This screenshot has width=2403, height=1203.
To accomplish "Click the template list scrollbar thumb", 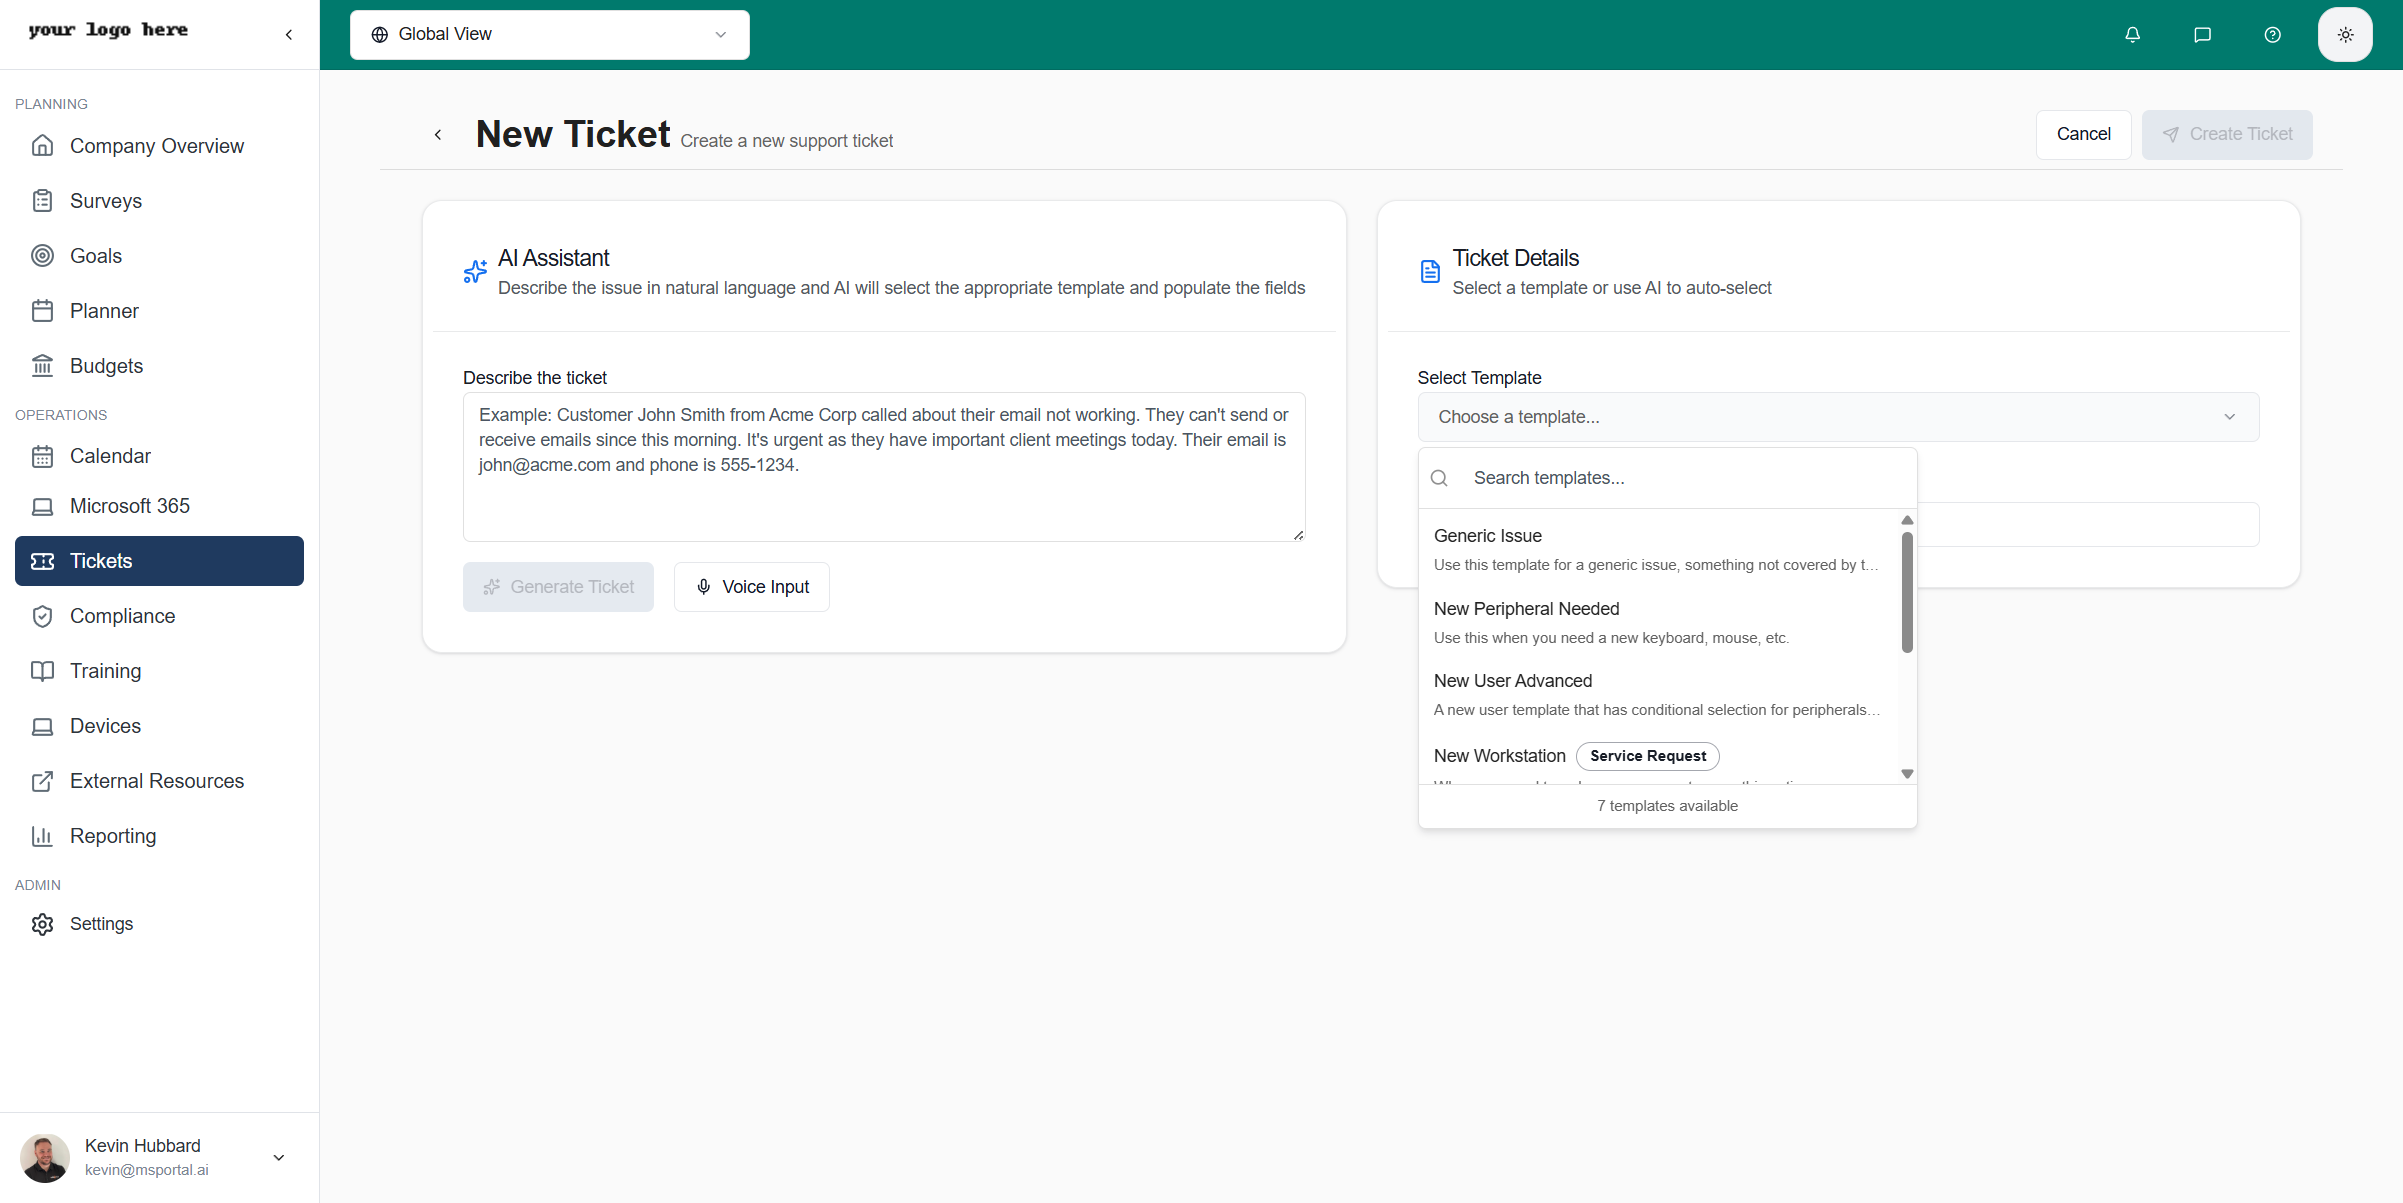I will tap(1906, 592).
